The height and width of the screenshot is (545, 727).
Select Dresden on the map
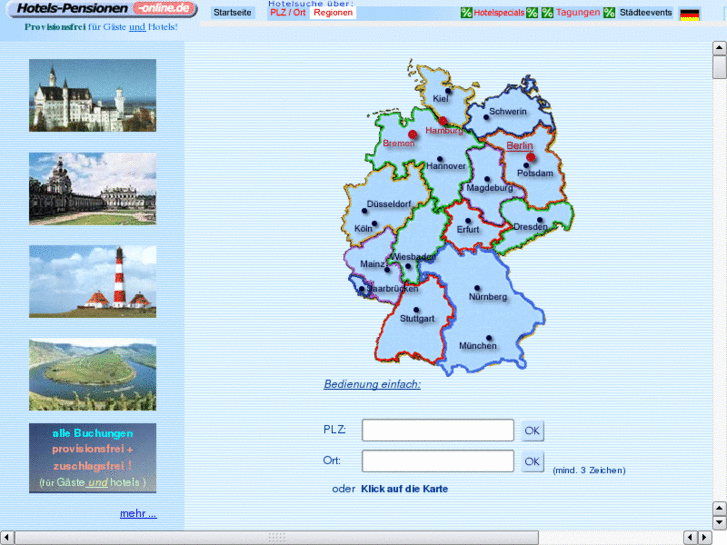tap(530, 227)
